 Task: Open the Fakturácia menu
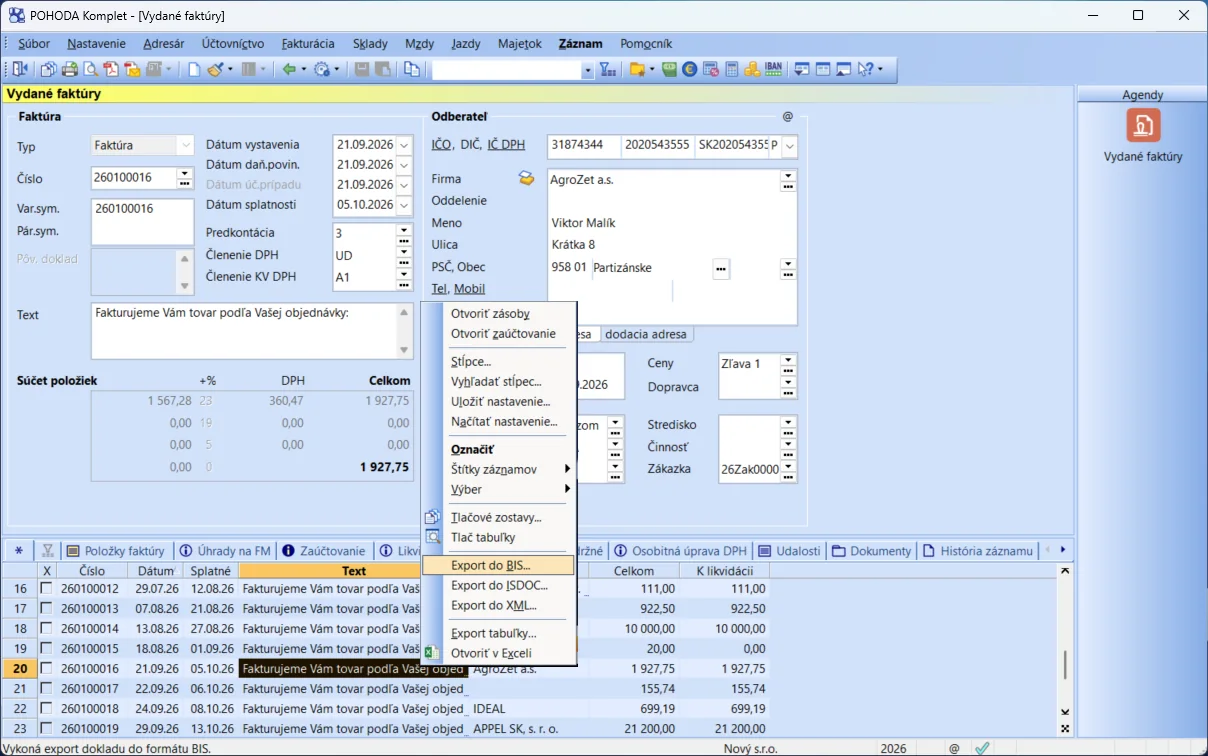(308, 44)
